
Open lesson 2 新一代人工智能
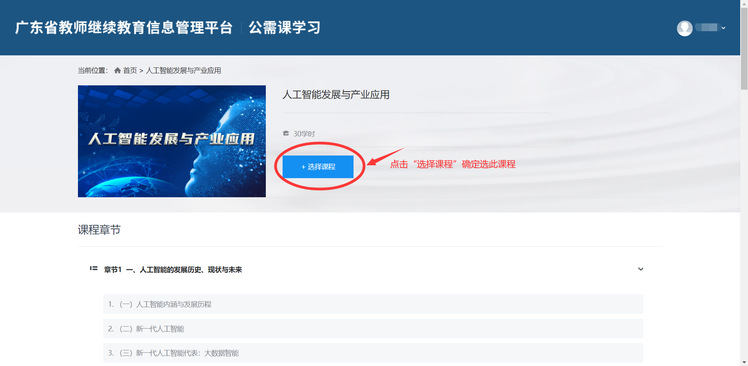click(x=373, y=329)
